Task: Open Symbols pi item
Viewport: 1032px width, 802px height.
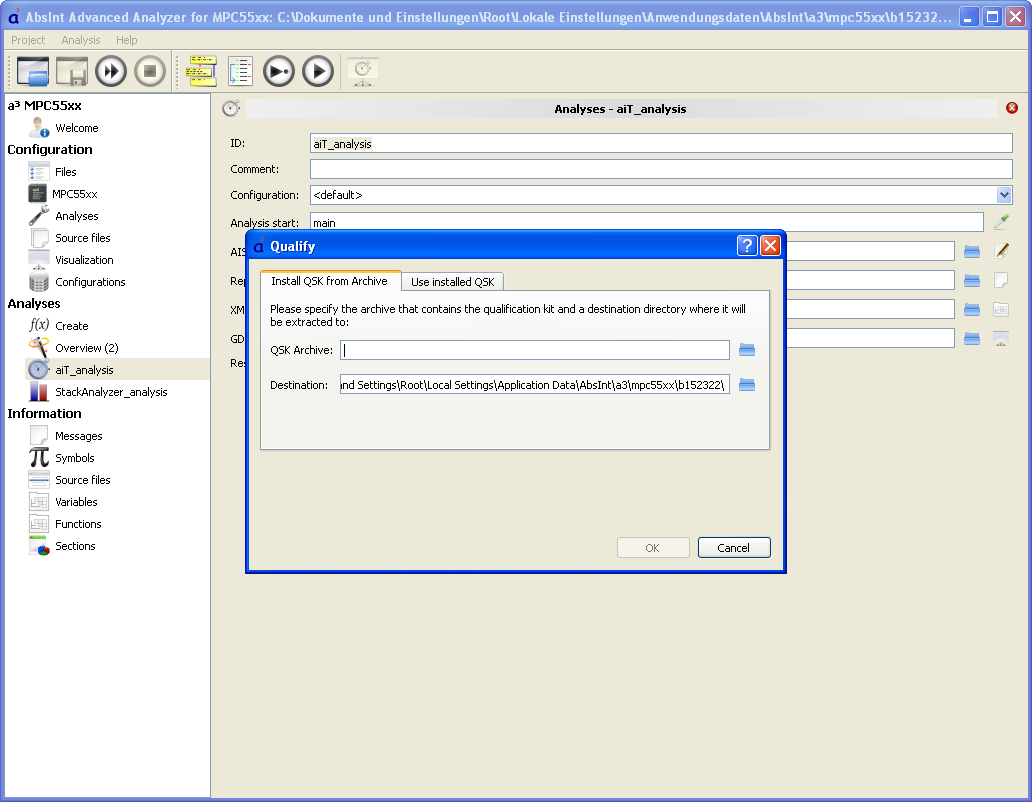Action: tap(74, 458)
